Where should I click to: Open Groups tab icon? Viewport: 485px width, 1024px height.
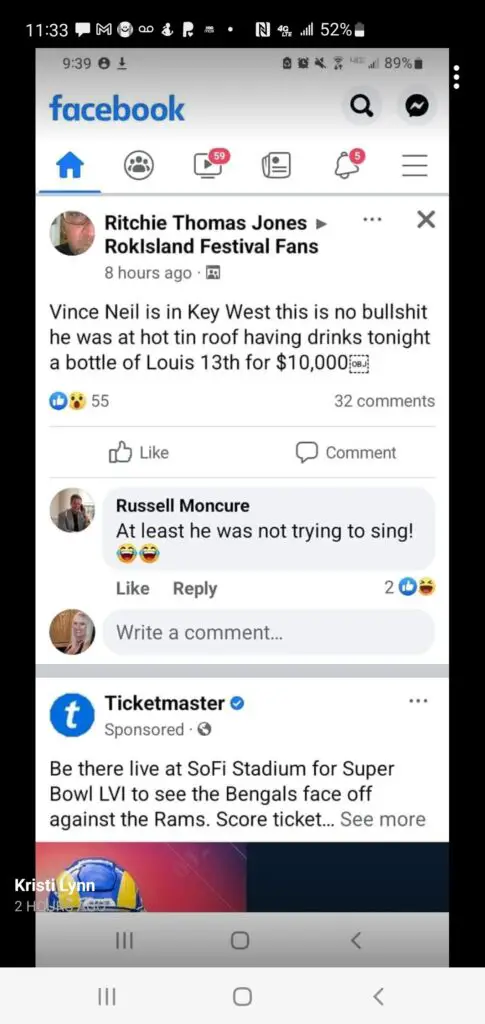(x=139, y=165)
